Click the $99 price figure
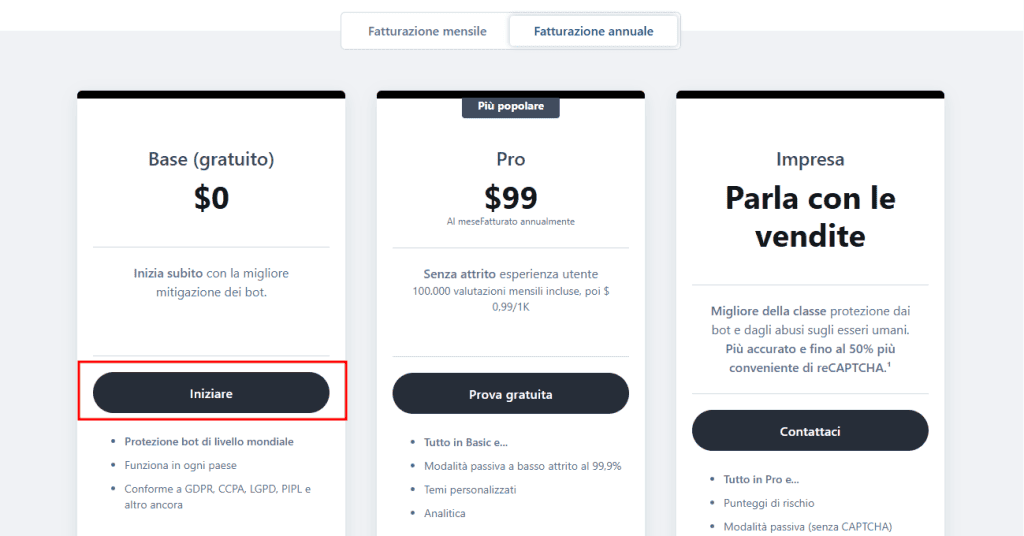The height and width of the screenshot is (536, 1024). (510, 197)
